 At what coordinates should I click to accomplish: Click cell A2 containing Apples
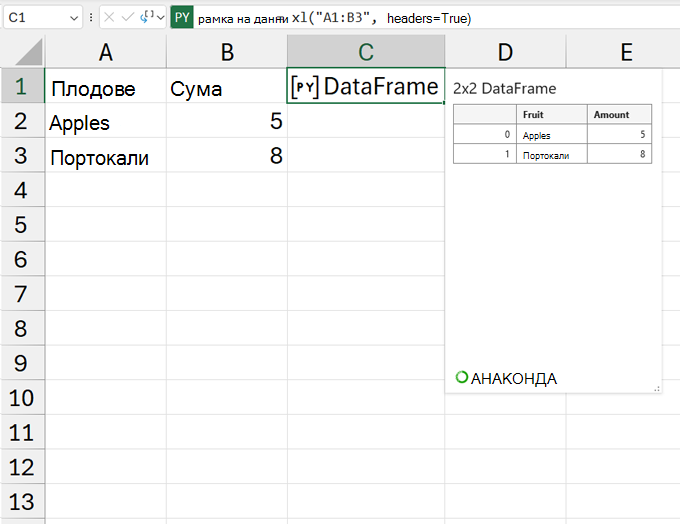(105, 121)
